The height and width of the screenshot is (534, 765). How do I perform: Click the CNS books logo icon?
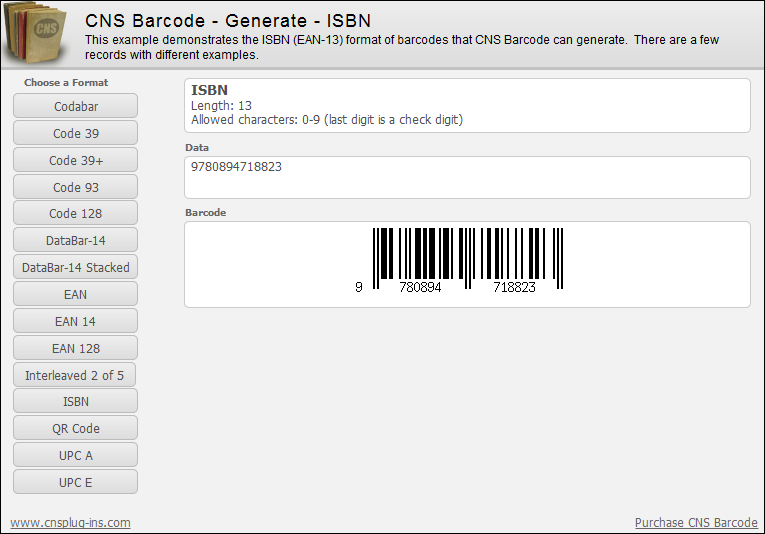coord(35,33)
